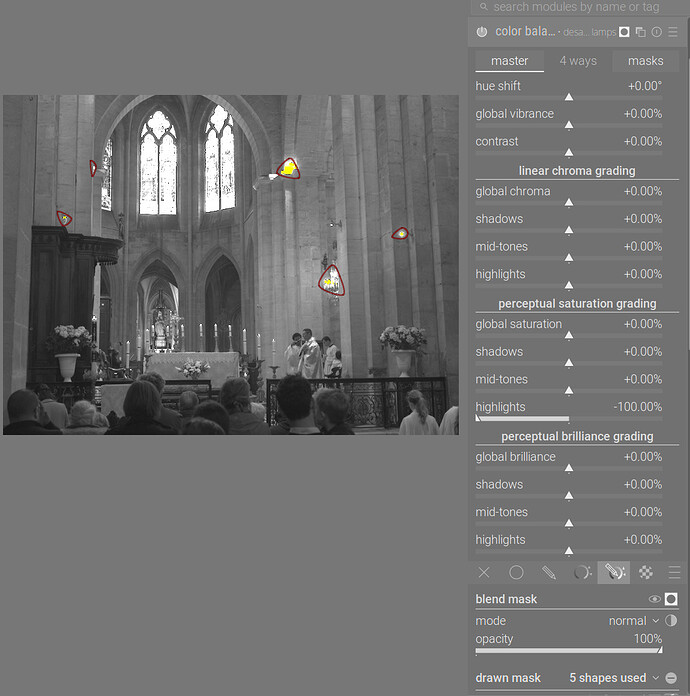Select the raster mask checkerboard icon
Viewport: 690px width, 696px height.
pos(646,573)
